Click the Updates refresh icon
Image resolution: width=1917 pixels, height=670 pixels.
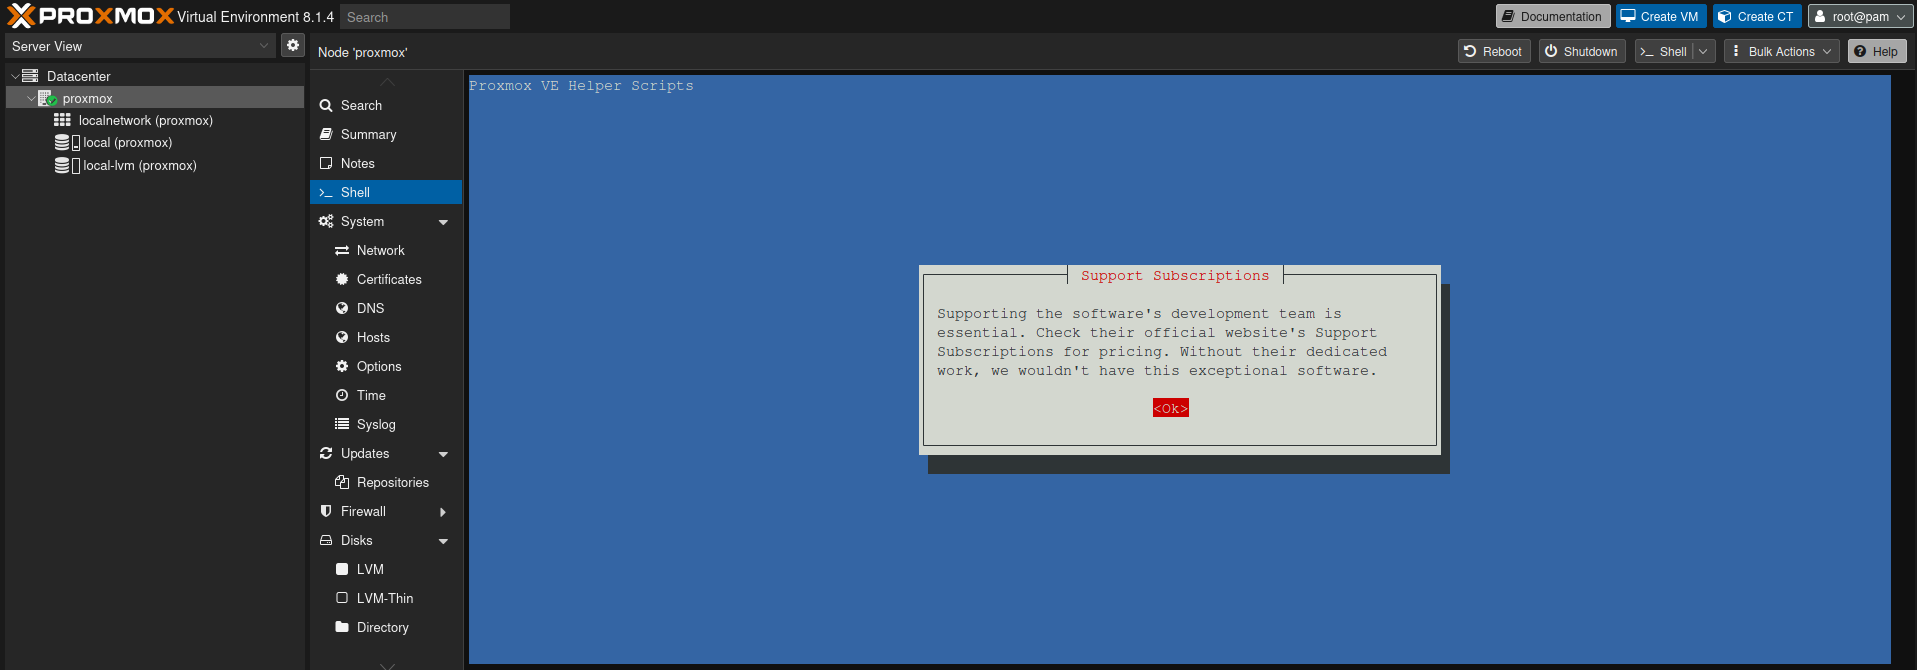[326, 453]
